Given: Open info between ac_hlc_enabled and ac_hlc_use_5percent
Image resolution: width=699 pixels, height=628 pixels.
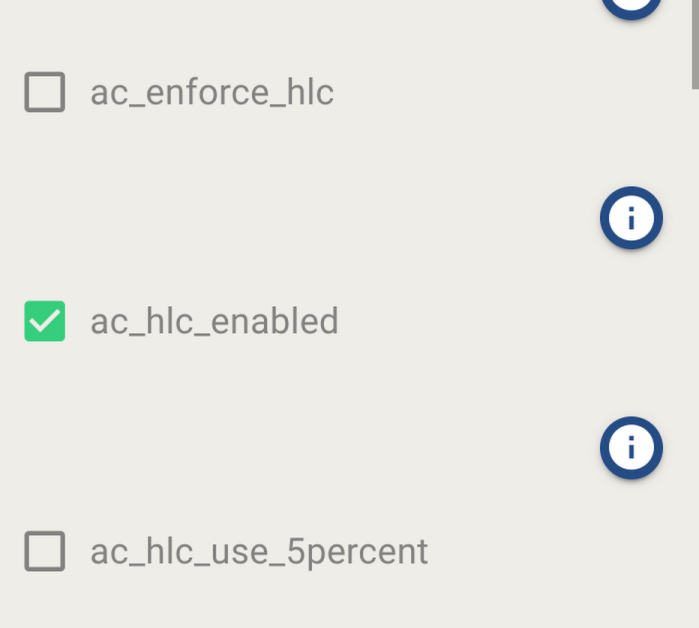Looking at the screenshot, I should pos(631,448).
